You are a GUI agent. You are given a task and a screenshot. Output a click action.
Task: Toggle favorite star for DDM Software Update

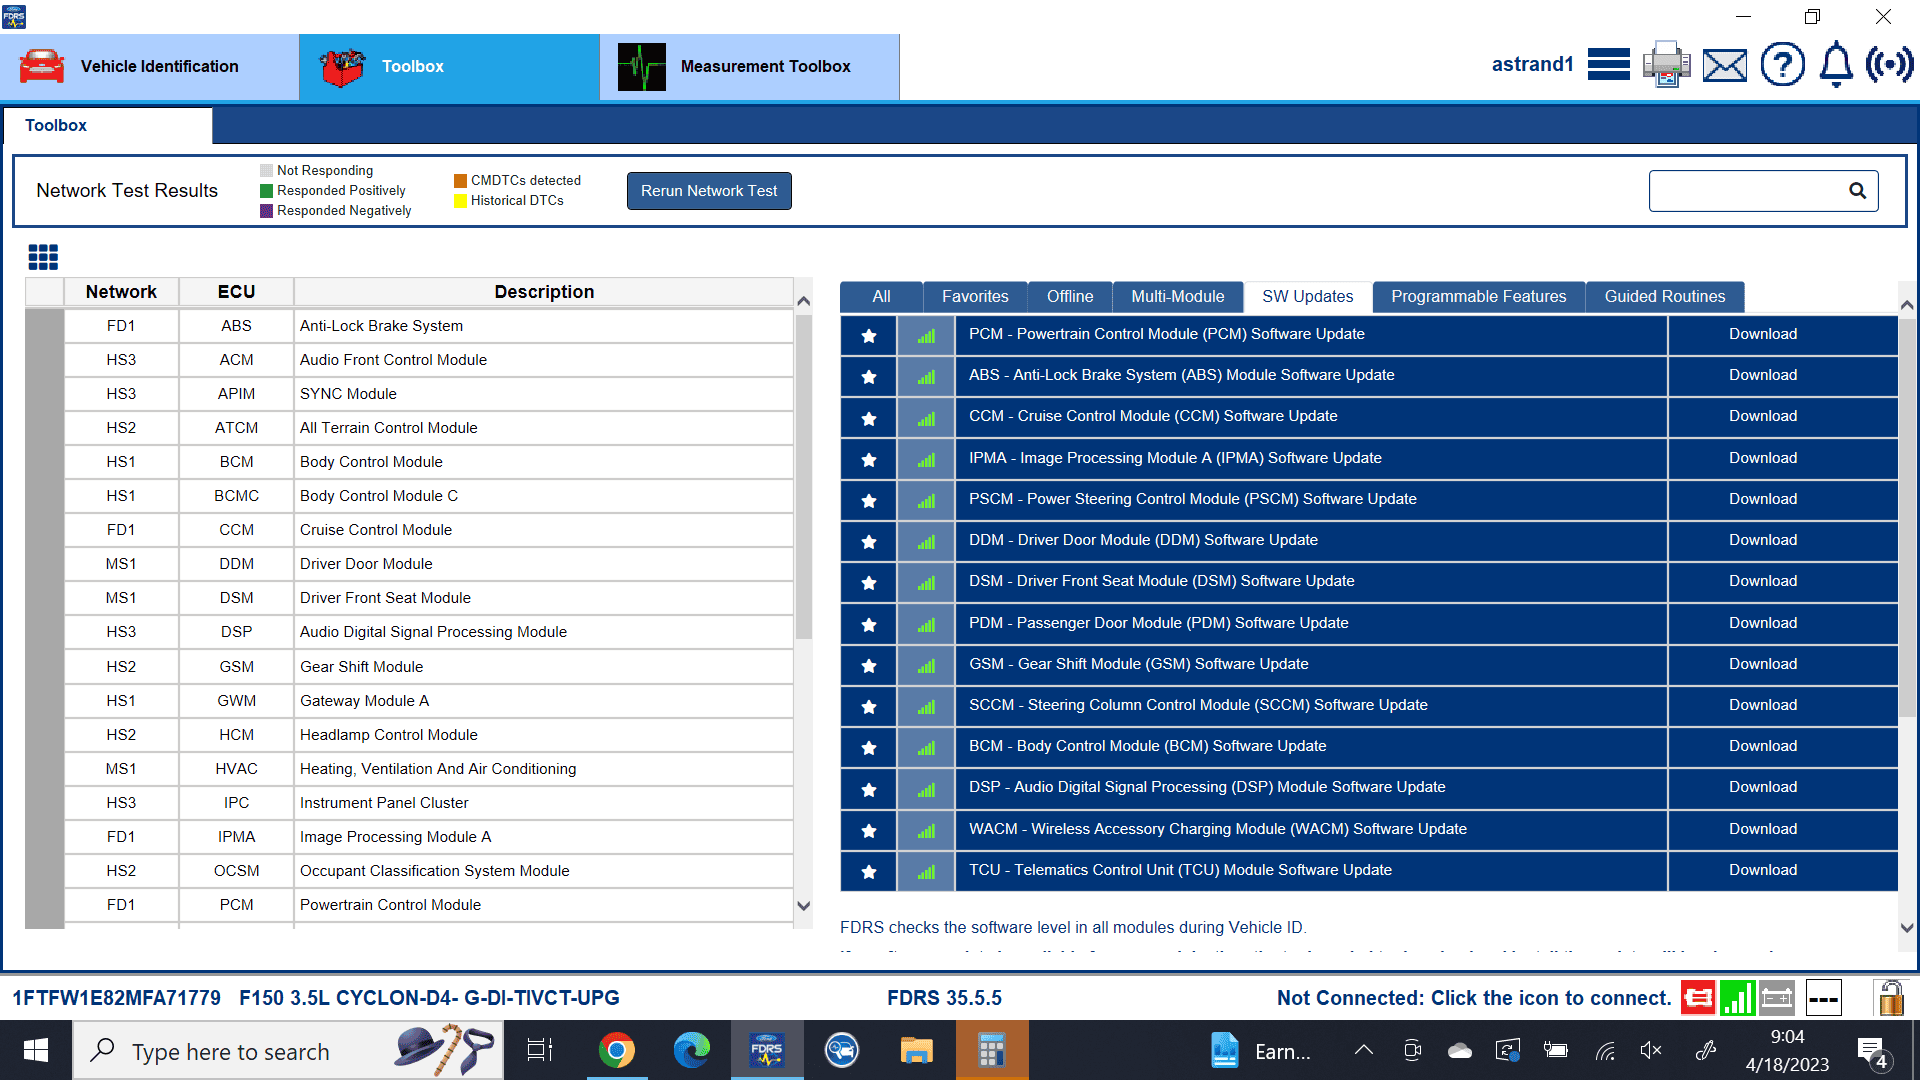click(869, 542)
